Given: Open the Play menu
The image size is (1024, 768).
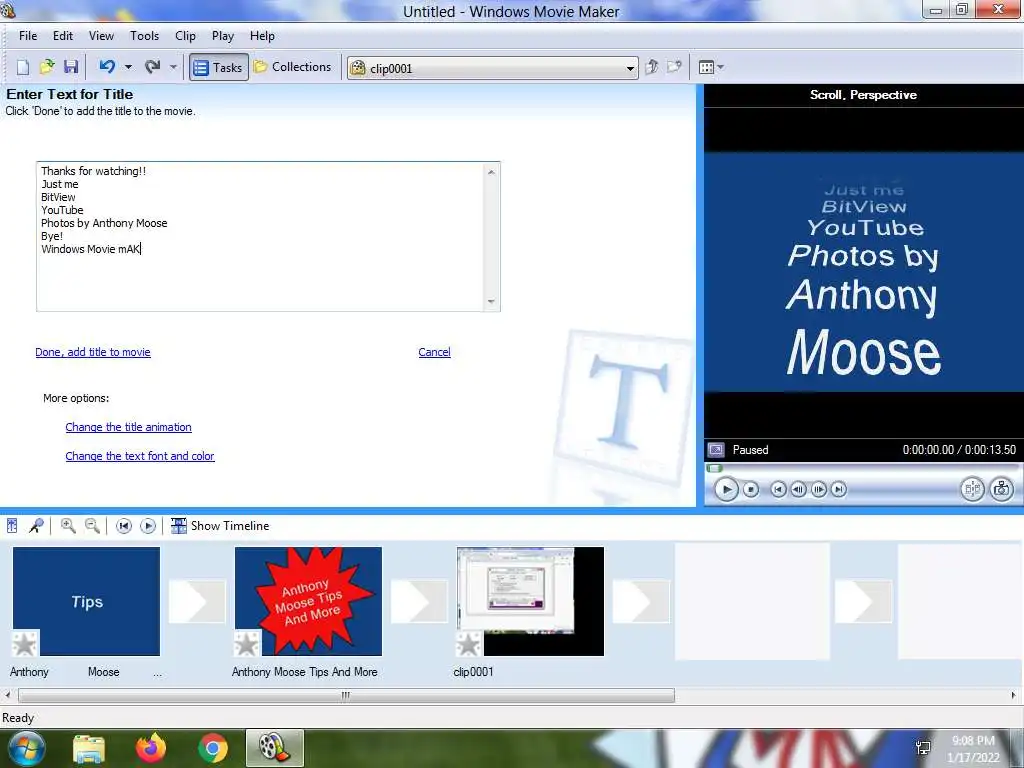Looking at the screenshot, I should point(223,36).
